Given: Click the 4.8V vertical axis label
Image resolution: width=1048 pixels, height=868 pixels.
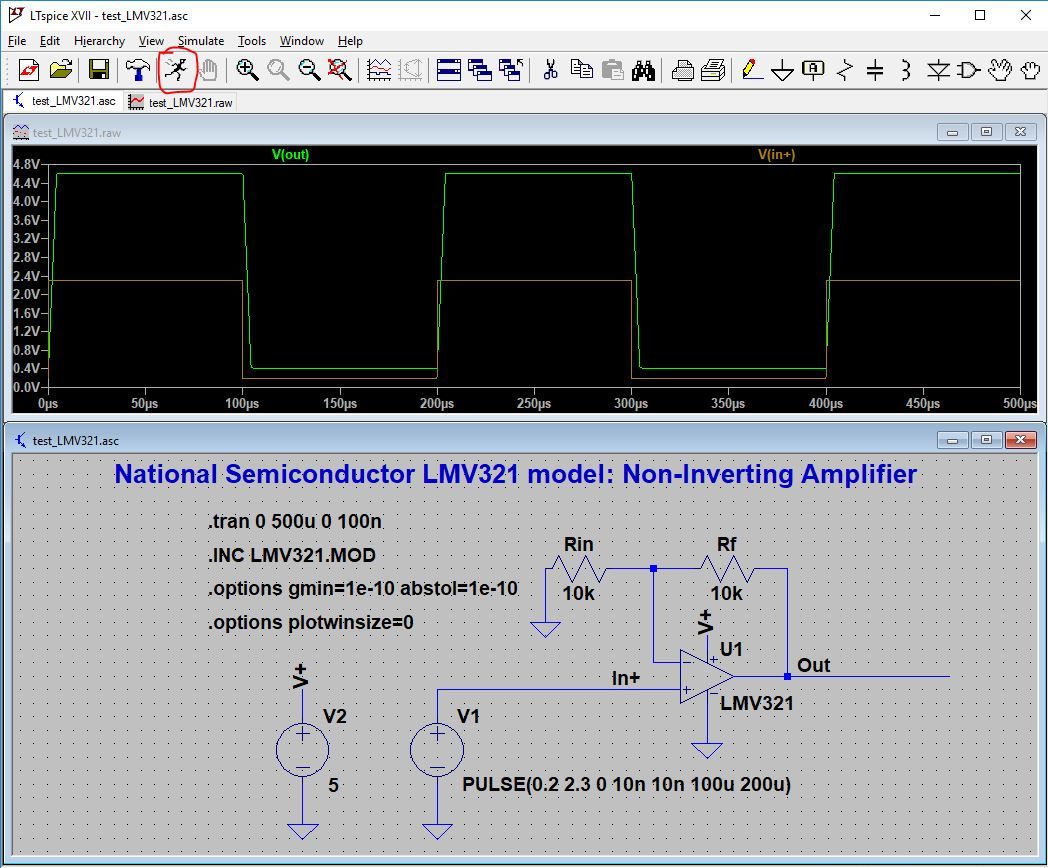Looking at the screenshot, I should coord(27,164).
